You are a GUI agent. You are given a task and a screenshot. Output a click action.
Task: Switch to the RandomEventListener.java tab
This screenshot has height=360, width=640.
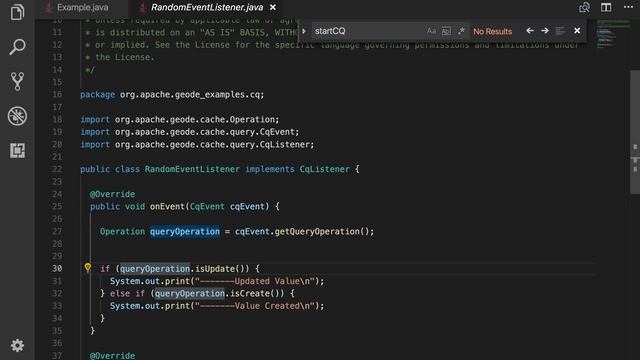(x=207, y=7)
